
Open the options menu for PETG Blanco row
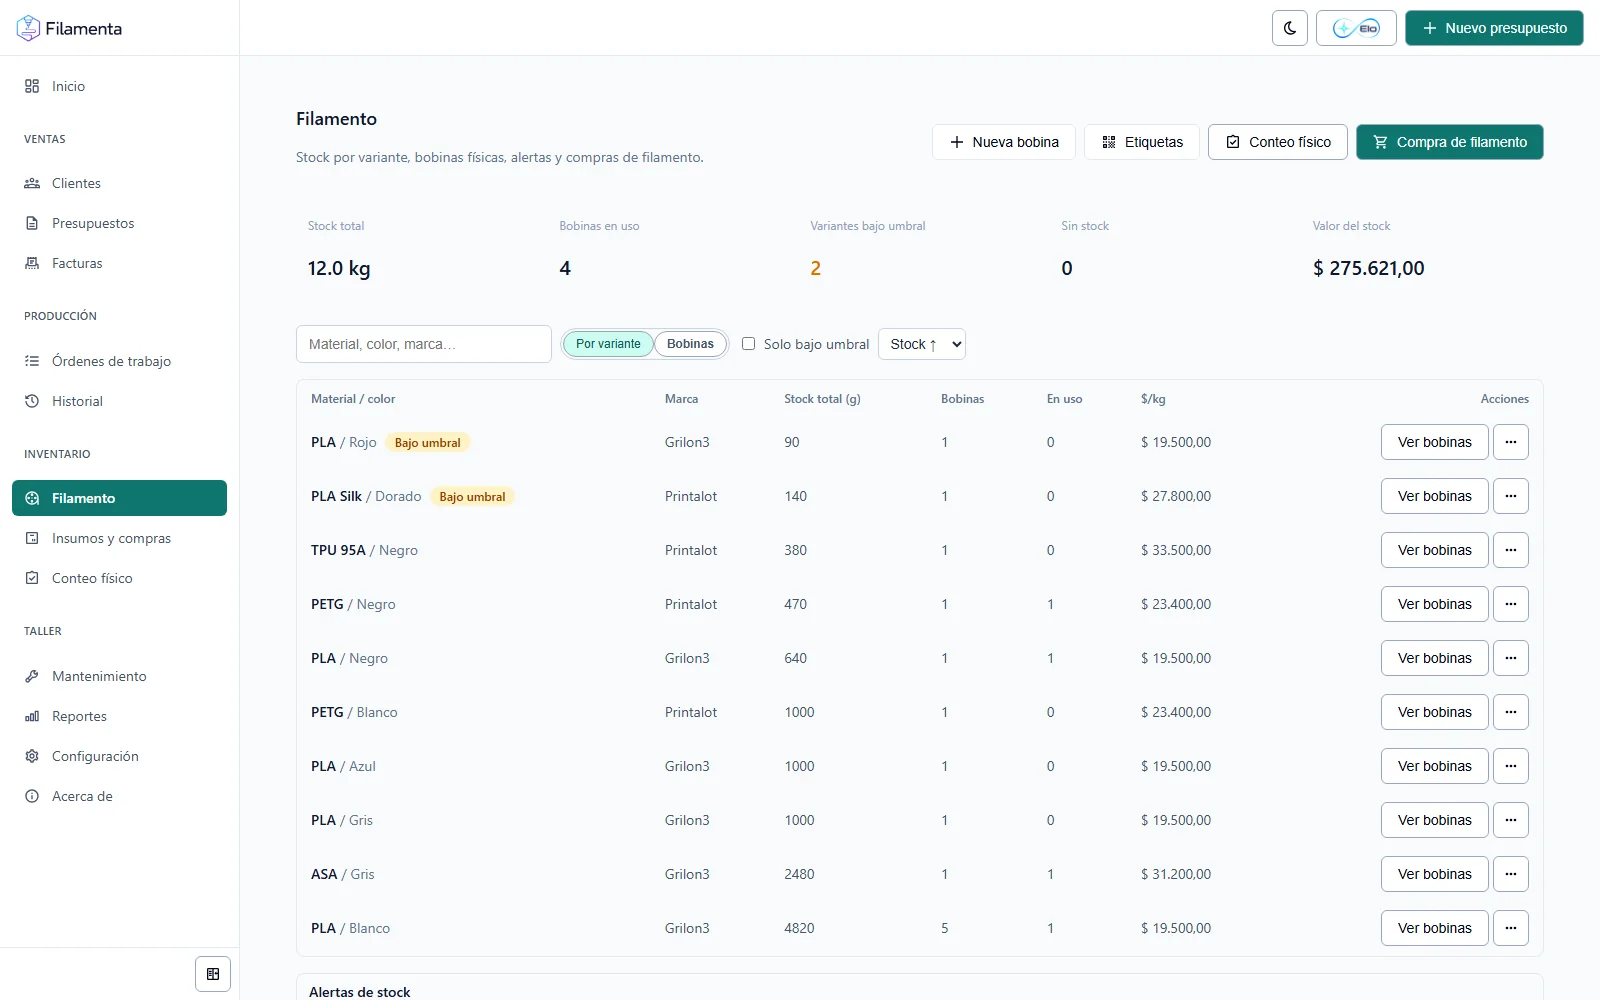click(x=1510, y=712)
